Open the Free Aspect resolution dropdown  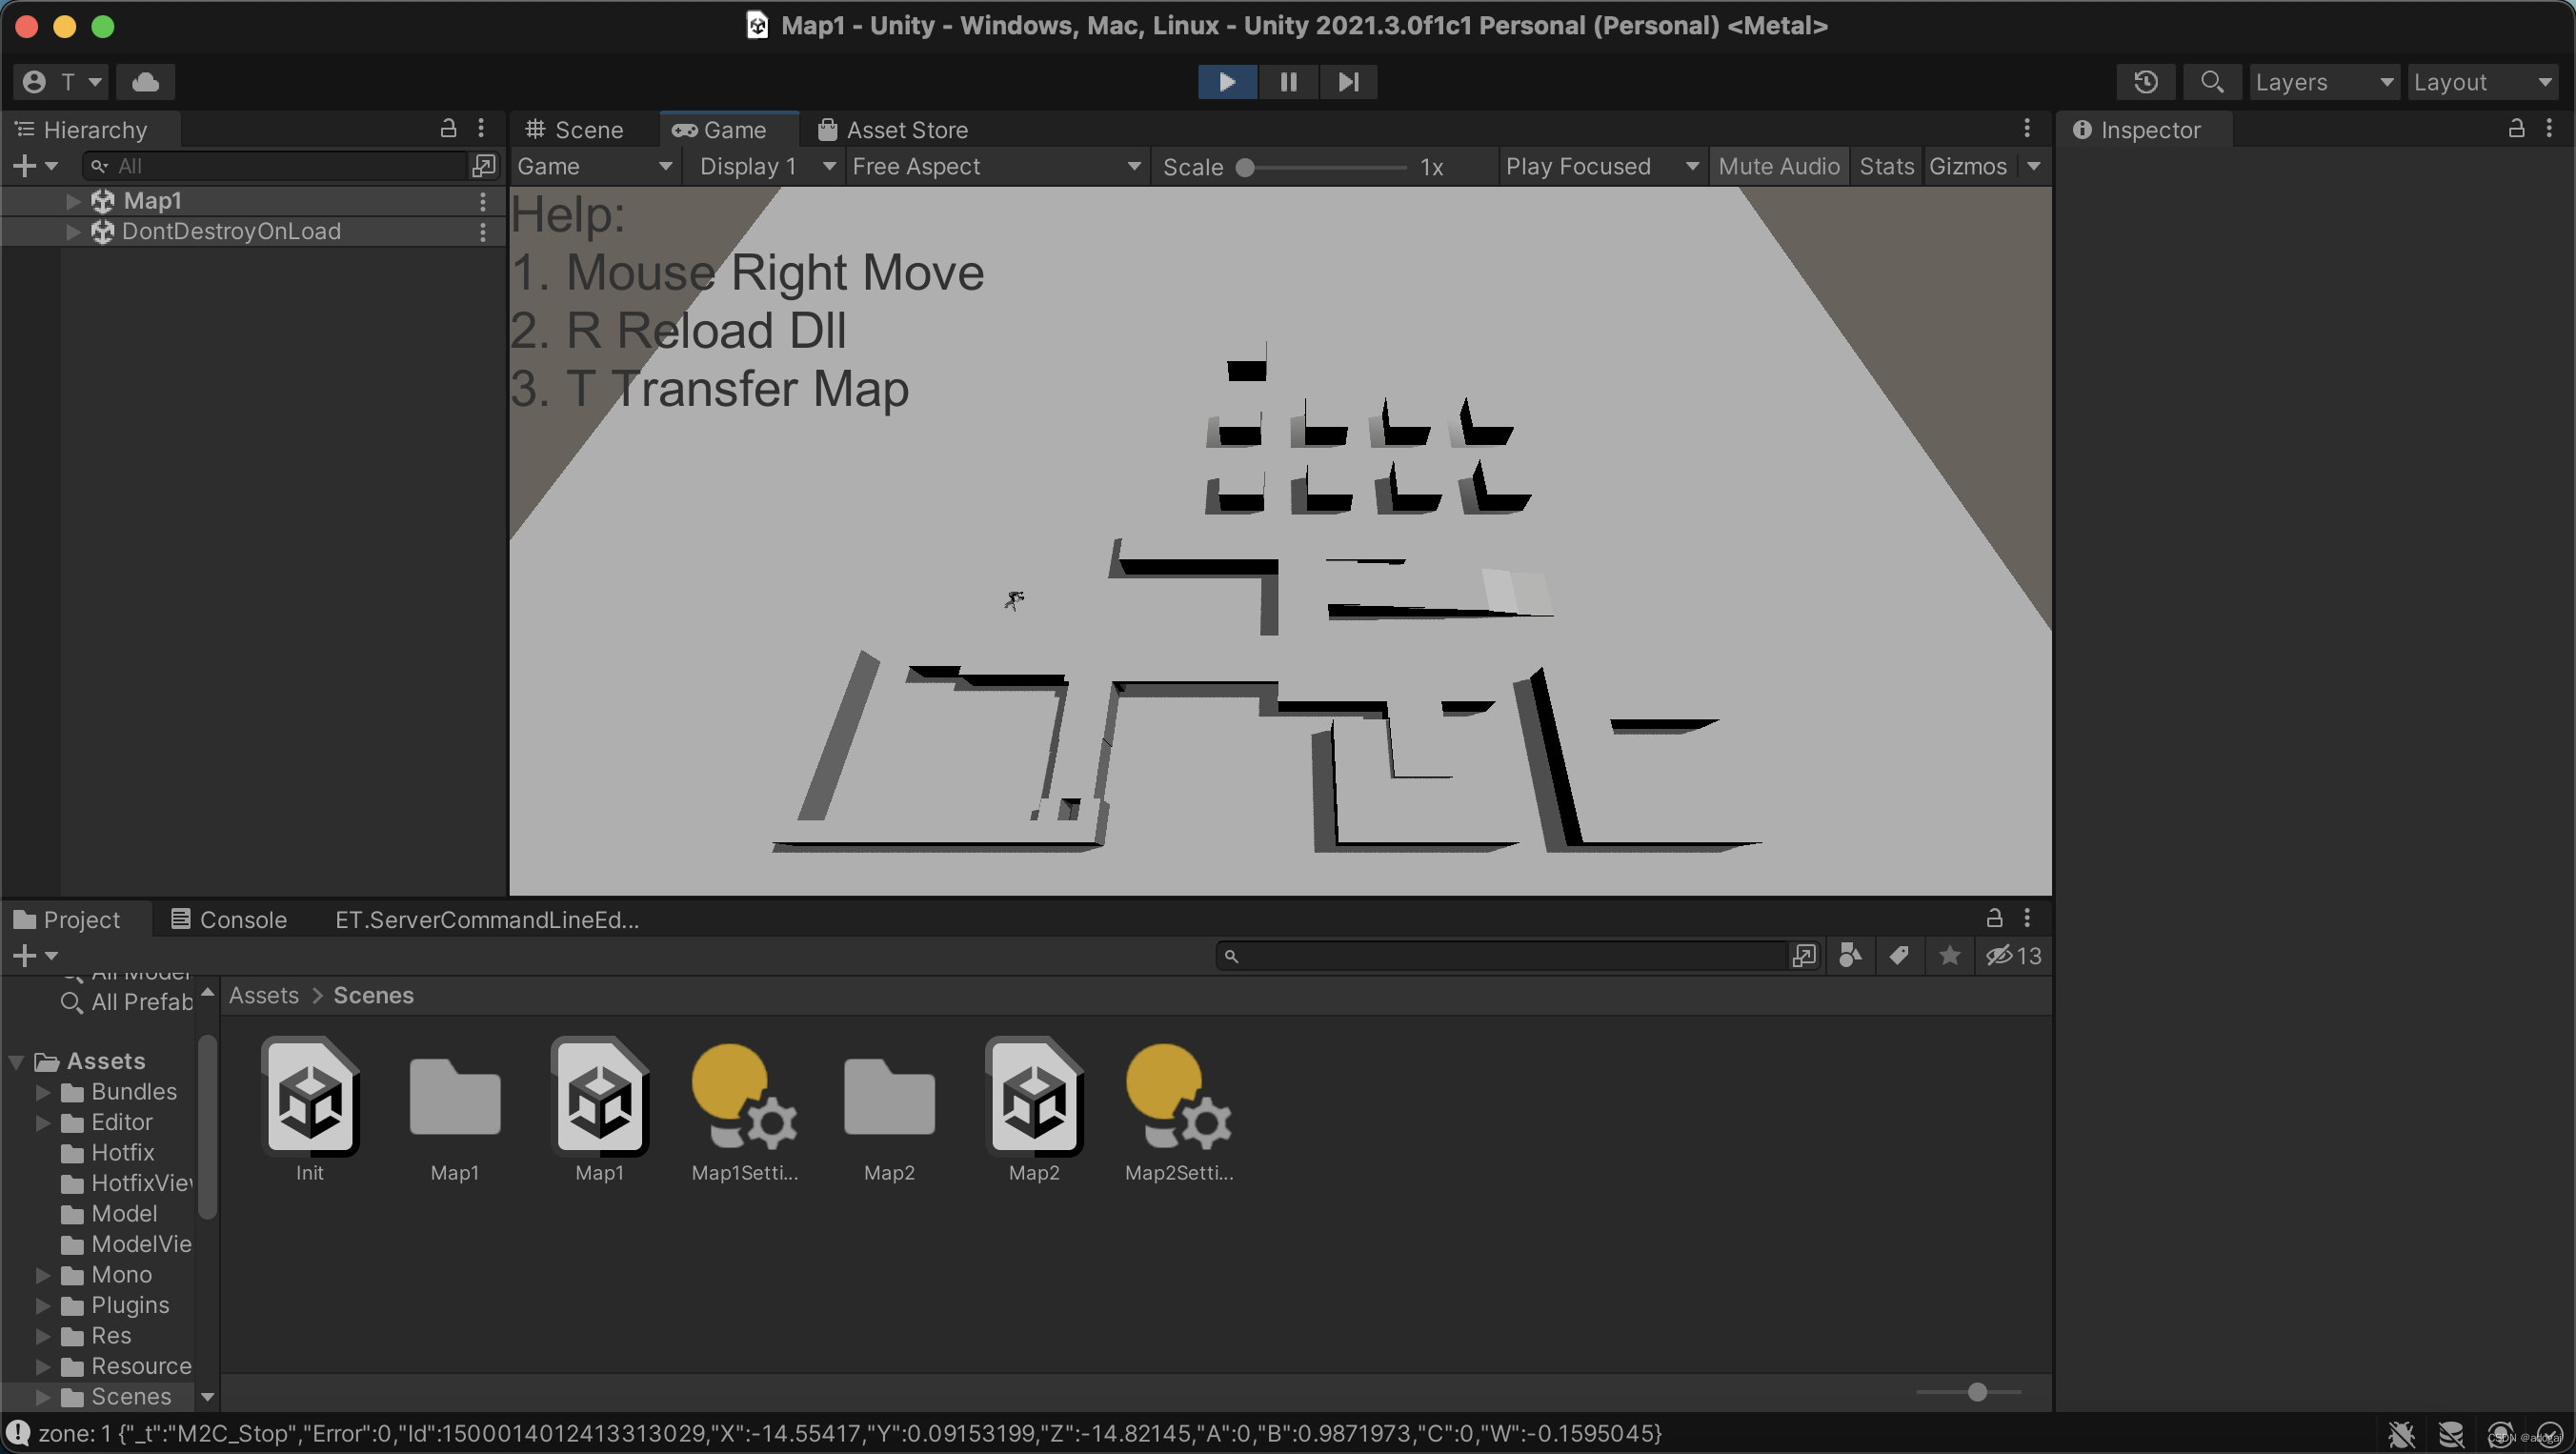click(x=995, y=166)
